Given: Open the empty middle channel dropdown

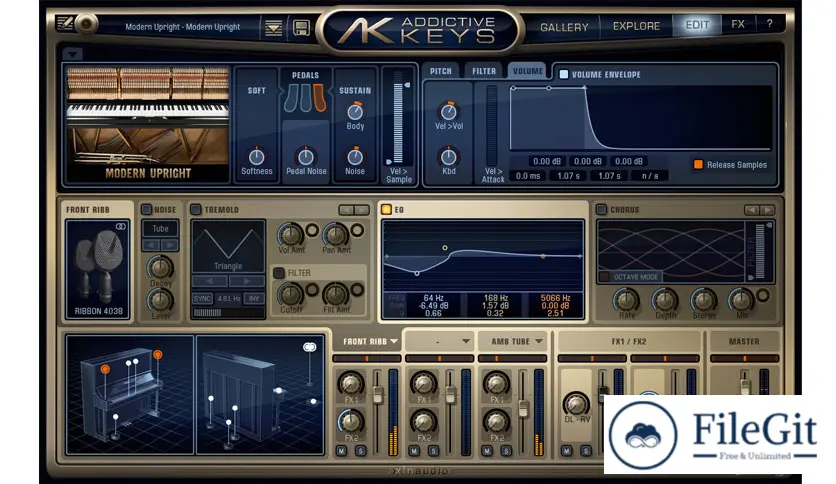Looking at the screenshot, I should click(466, 341).
